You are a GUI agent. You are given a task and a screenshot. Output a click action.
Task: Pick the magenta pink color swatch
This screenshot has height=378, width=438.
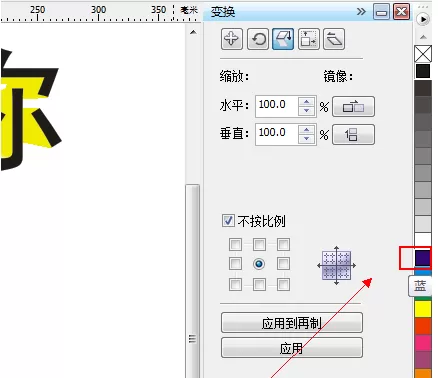[423, 343]
